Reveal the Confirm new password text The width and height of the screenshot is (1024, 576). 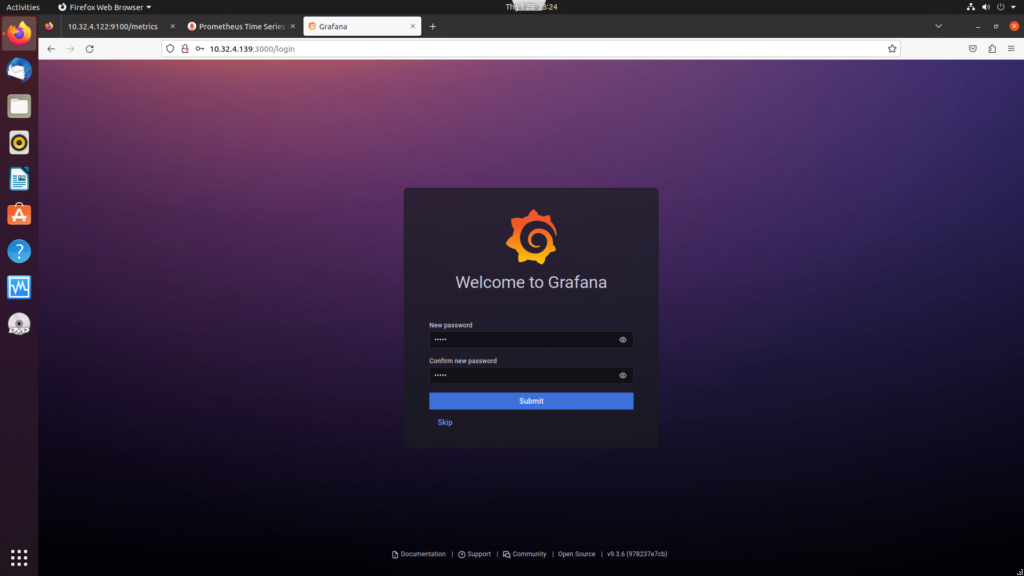pos(623,376)
